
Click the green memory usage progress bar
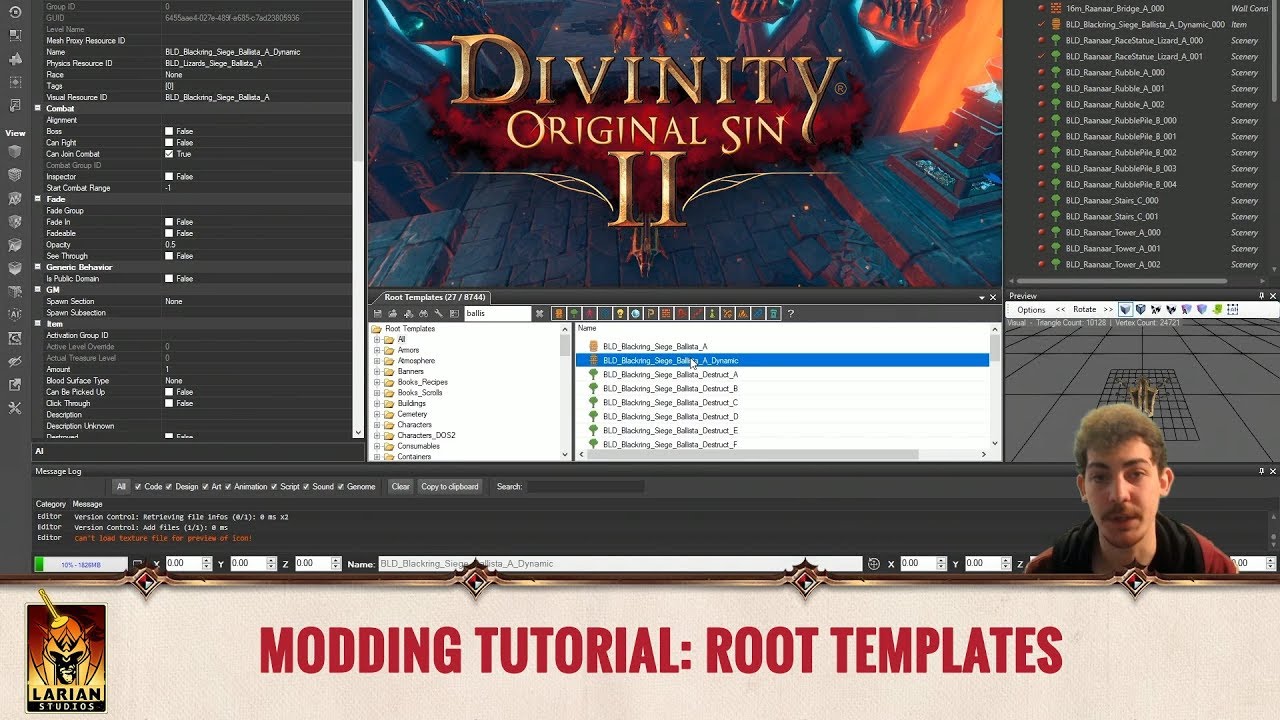point(81,564)
